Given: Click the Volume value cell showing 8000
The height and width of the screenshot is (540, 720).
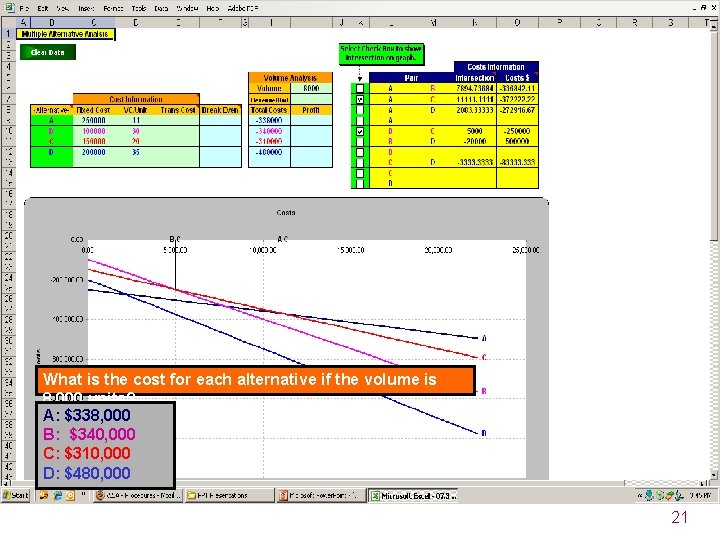Looking at the screenshot, I should click(x=311, y=88).
